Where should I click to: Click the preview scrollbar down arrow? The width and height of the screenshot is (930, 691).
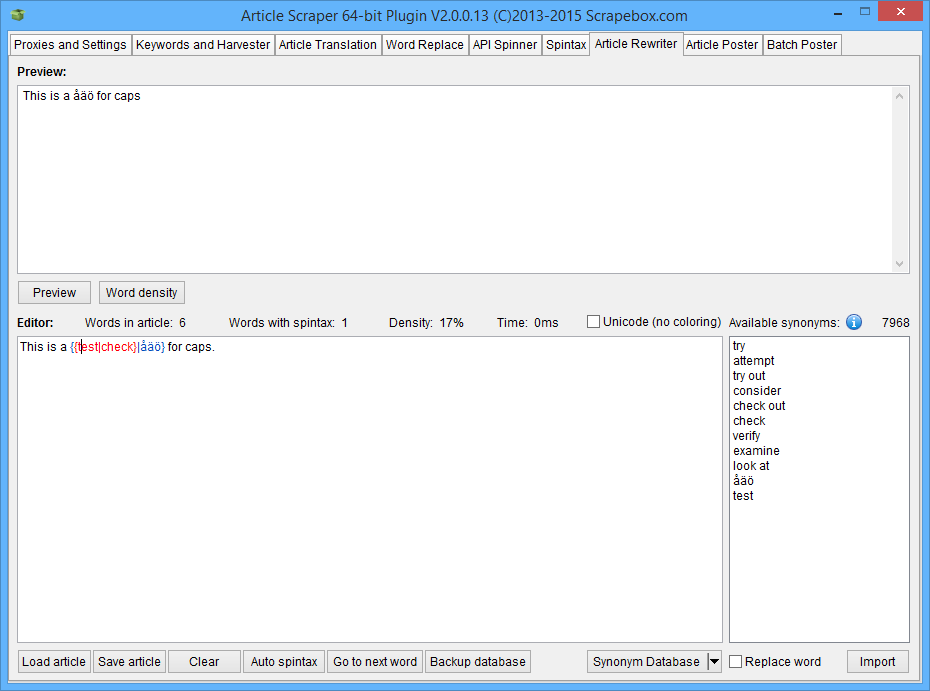(899, 264)
